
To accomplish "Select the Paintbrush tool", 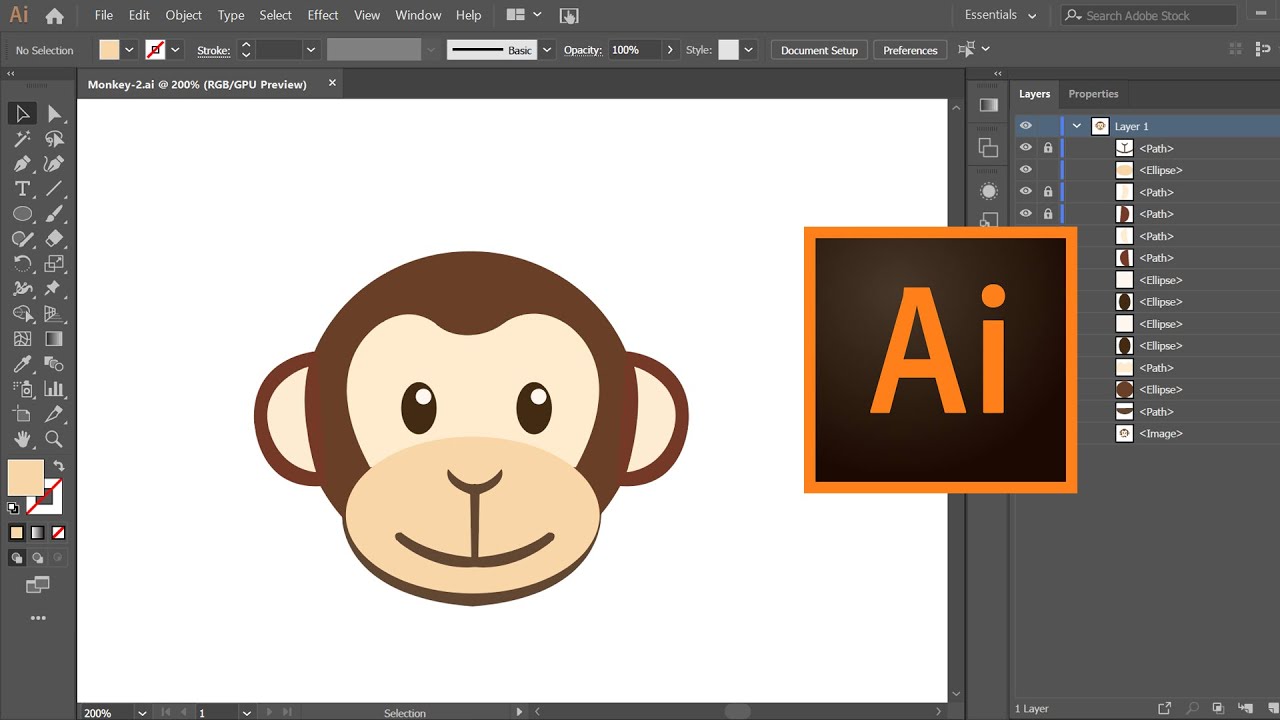I will (54, 214).
